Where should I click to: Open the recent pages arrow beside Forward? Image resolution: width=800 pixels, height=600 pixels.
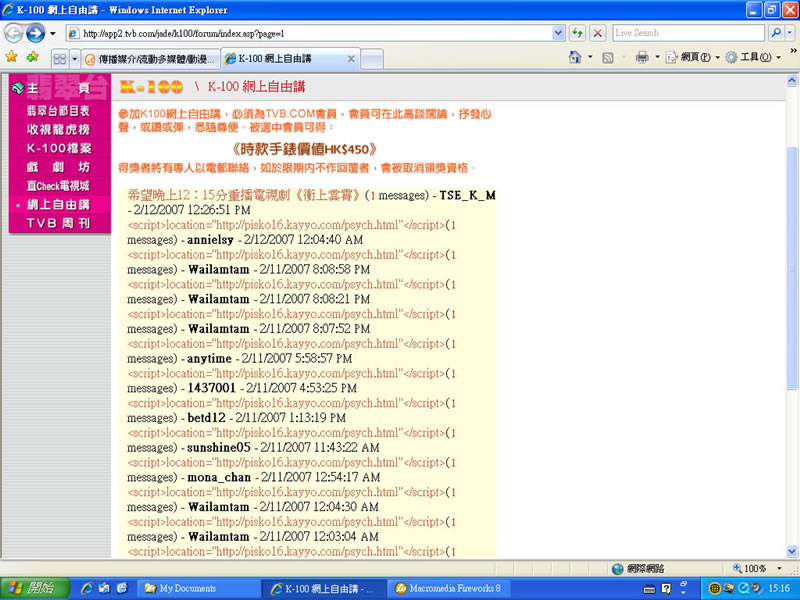[x=53, y=34]
